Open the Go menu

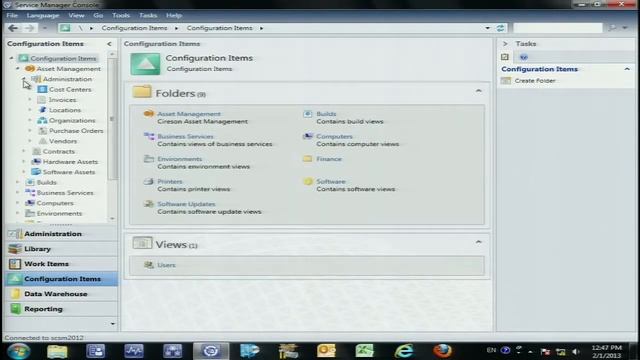coord(98,16)
